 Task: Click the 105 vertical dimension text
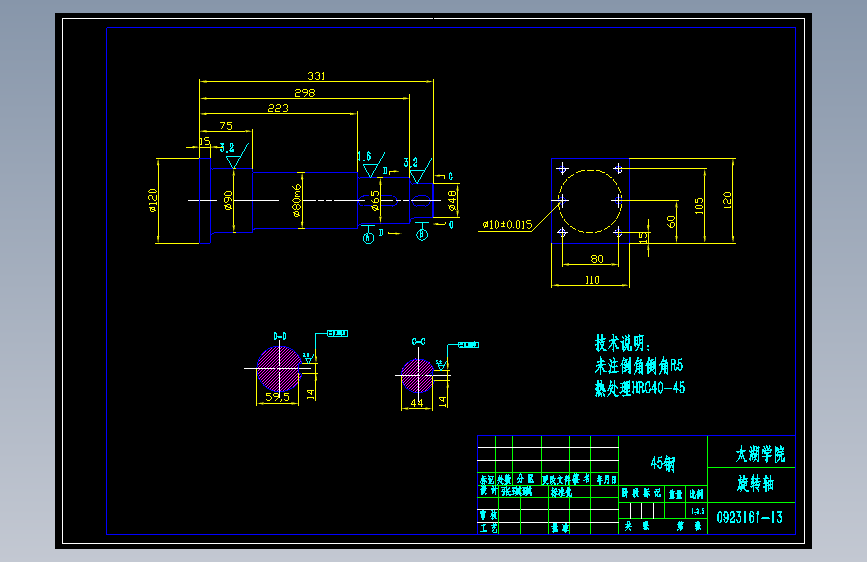point(699,206)
